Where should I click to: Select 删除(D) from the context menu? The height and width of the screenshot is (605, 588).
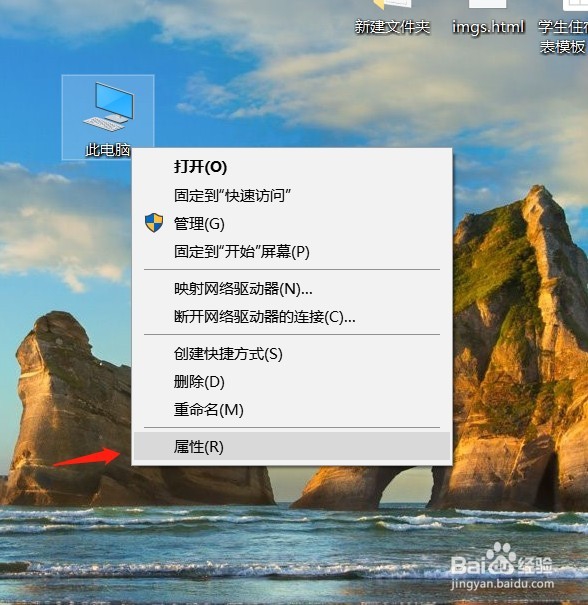pos(292,382)
